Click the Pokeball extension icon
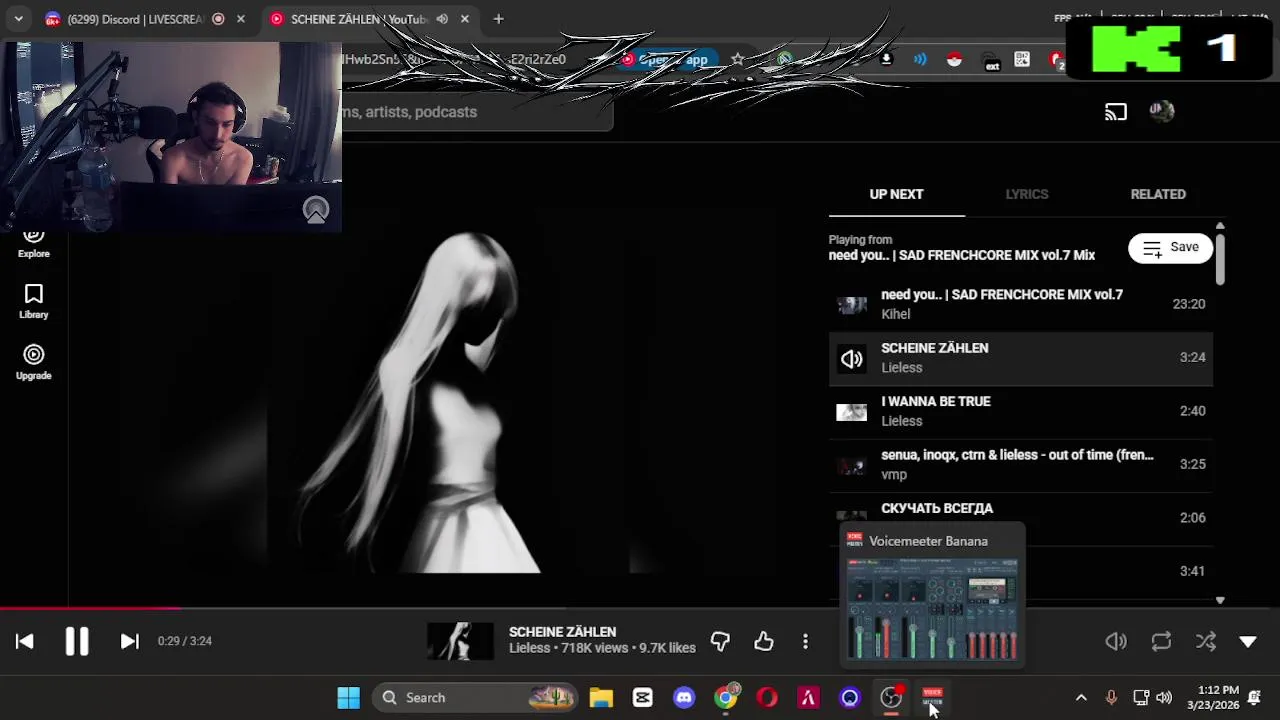This screenshot has width=1280, height=720. (x=954, y=59)
